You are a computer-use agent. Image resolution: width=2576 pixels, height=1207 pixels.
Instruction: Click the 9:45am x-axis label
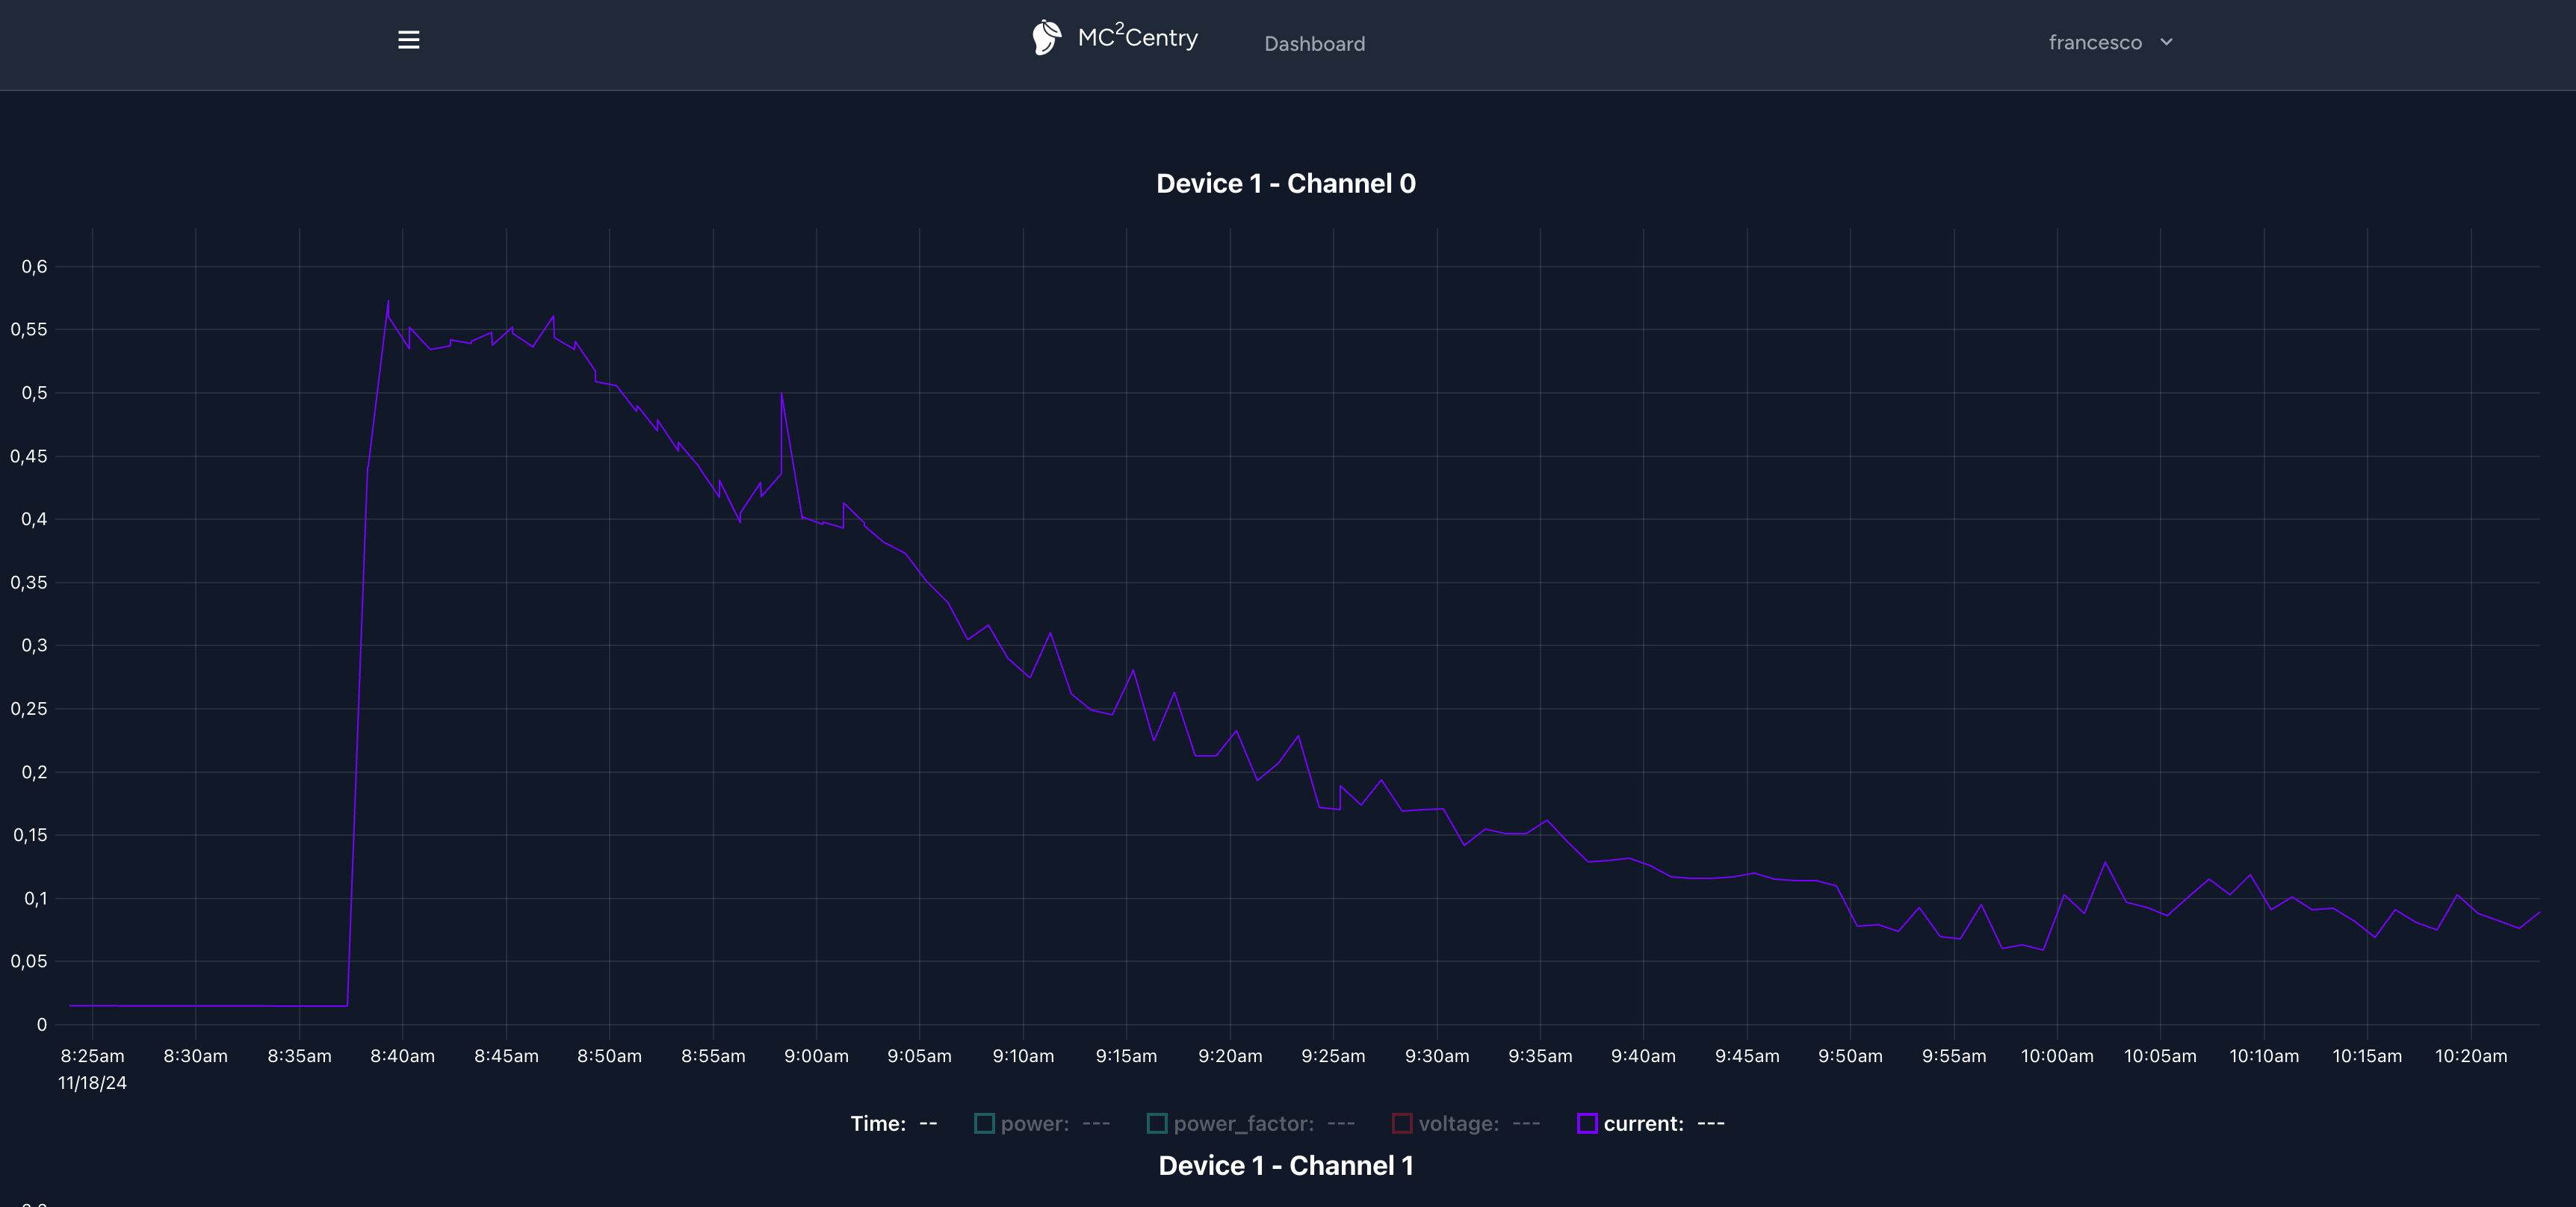click(x=1747, y=1056)
